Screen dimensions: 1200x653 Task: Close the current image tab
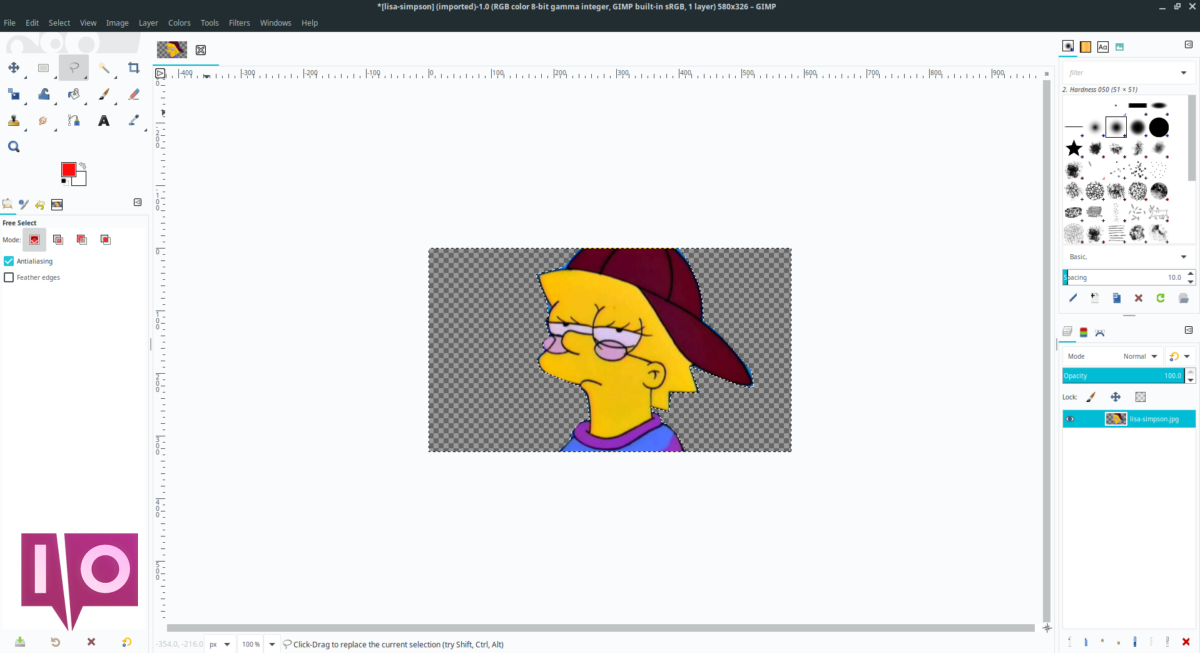pyautogui.click(x=200, y=50)
